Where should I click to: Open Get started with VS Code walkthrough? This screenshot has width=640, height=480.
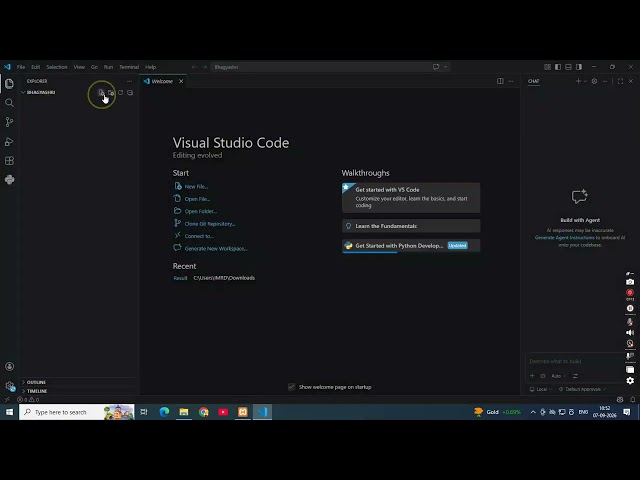pyautogui.click(x=411, y=198)
